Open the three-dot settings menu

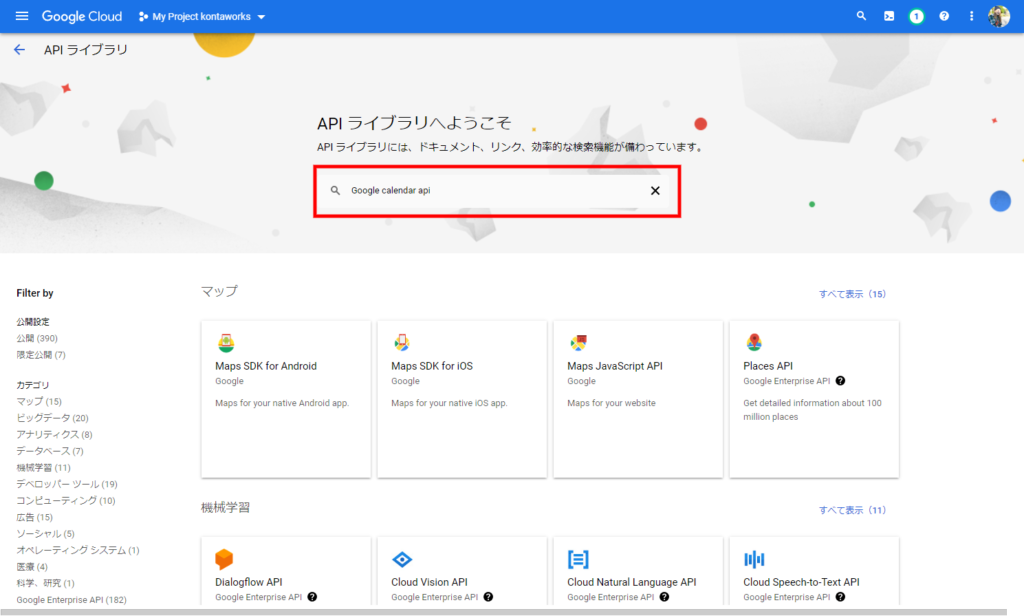pos(971,16)
